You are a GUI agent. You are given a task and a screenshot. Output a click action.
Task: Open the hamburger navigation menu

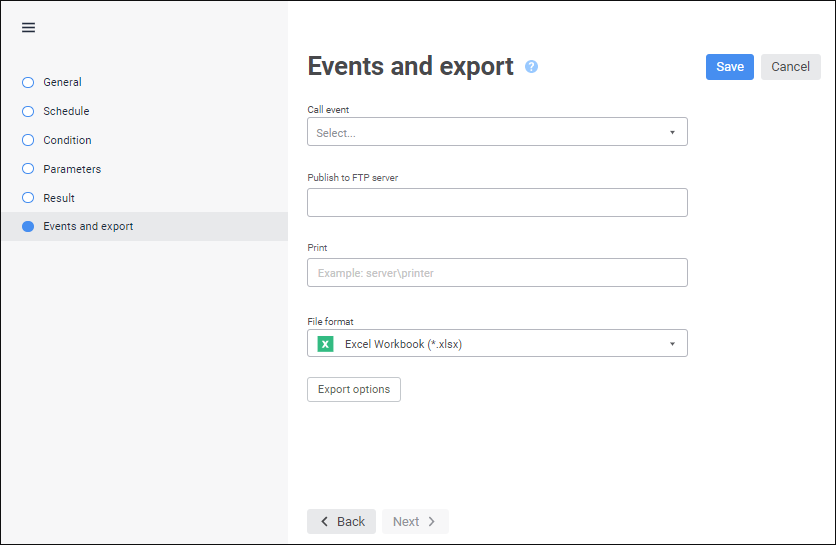28,28
